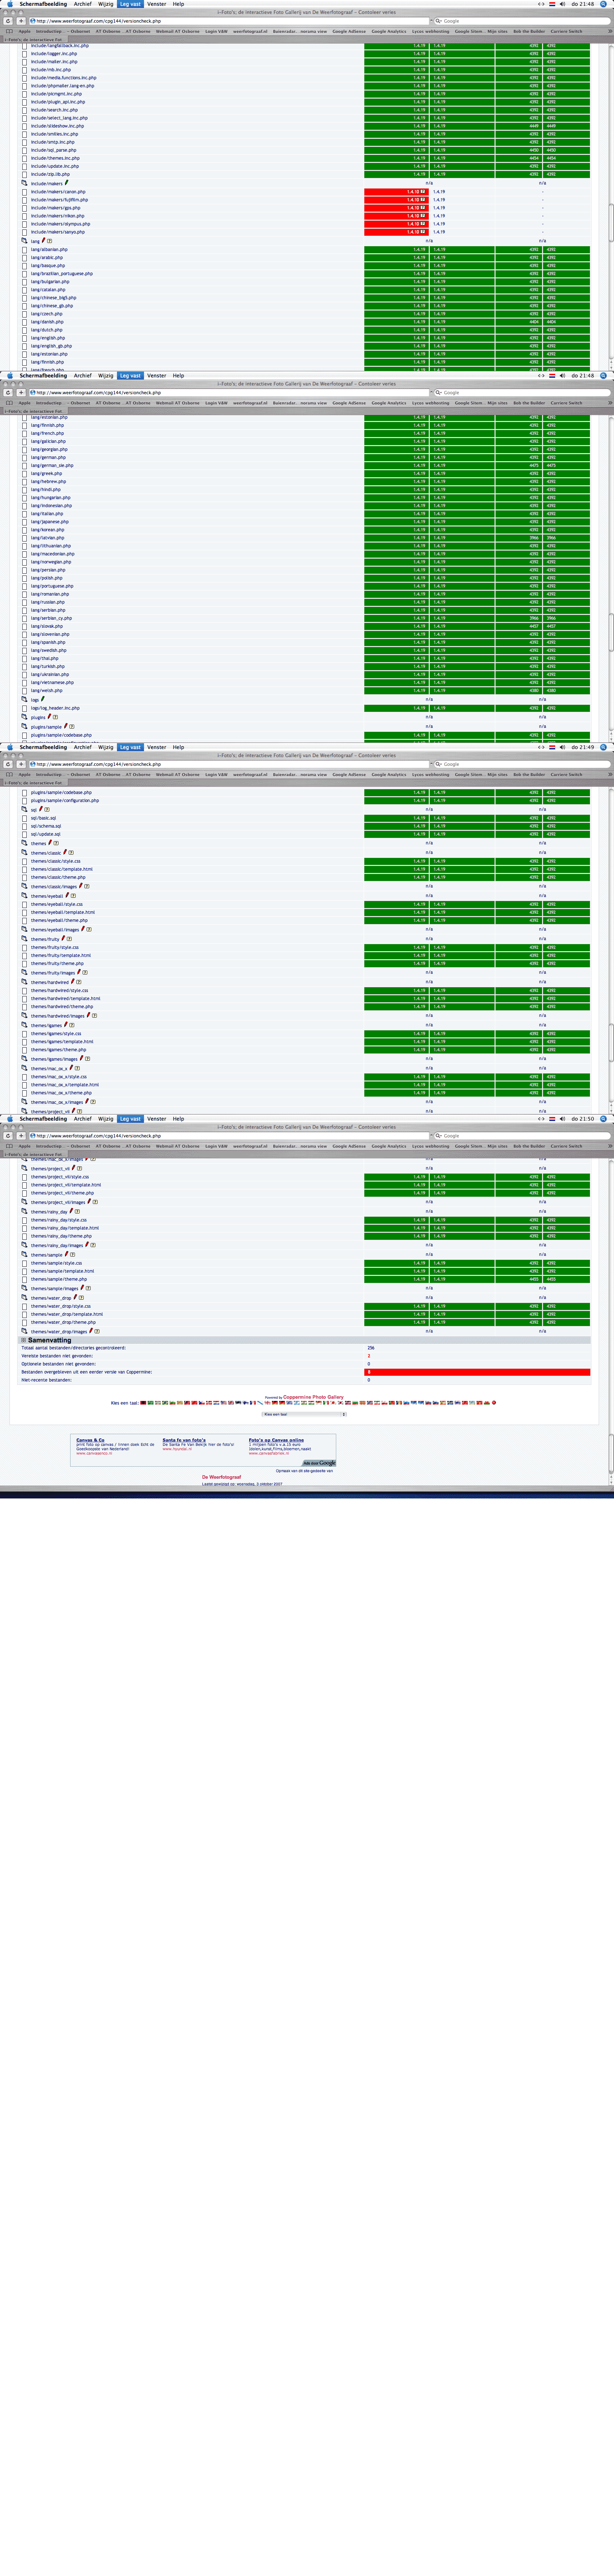Open Archief menu in 21:50 window
The image size is (614, 2576).
pyautogui.click(x=83, y=1119)
